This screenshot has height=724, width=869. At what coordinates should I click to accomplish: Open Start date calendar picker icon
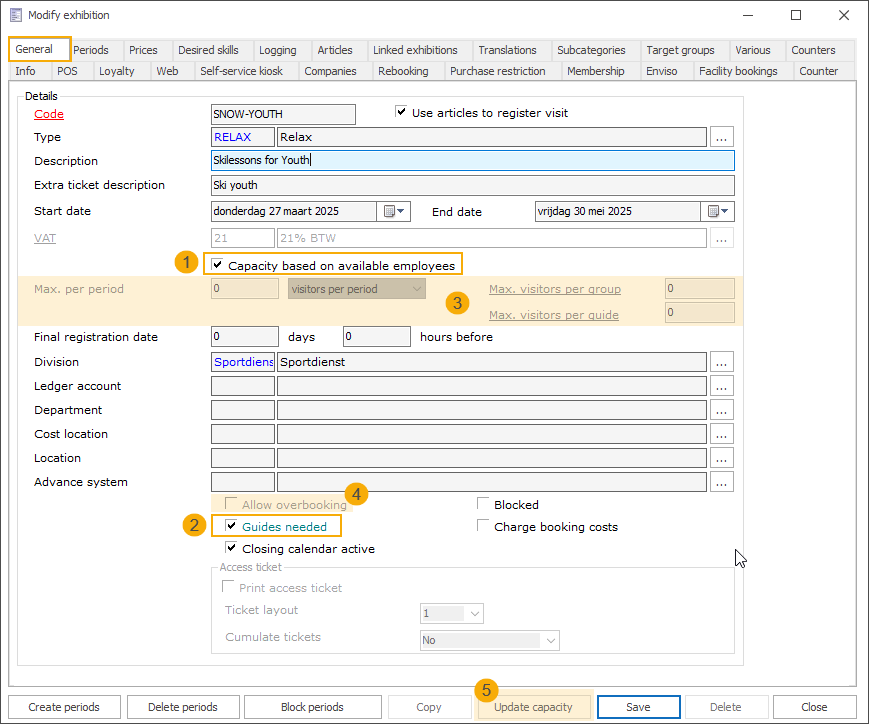pyautogui.click(x=392, y=211)
